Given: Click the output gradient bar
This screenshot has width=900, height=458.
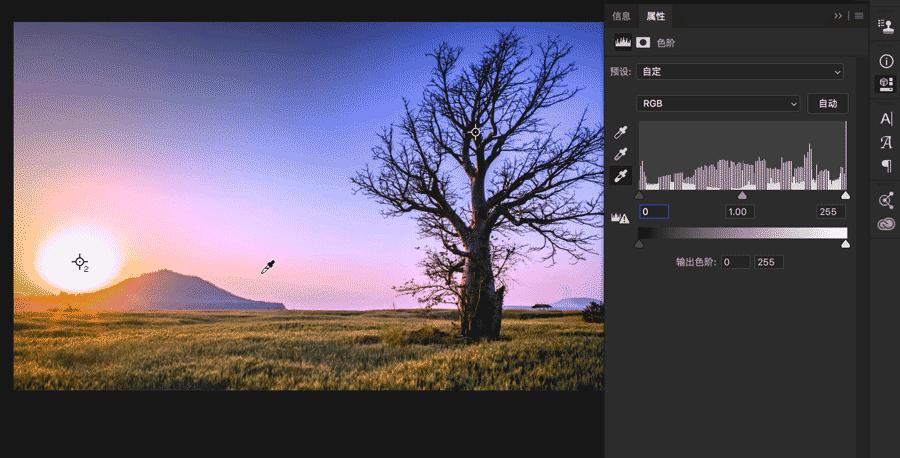Looking at the screenshot, I should click(743, 233).
